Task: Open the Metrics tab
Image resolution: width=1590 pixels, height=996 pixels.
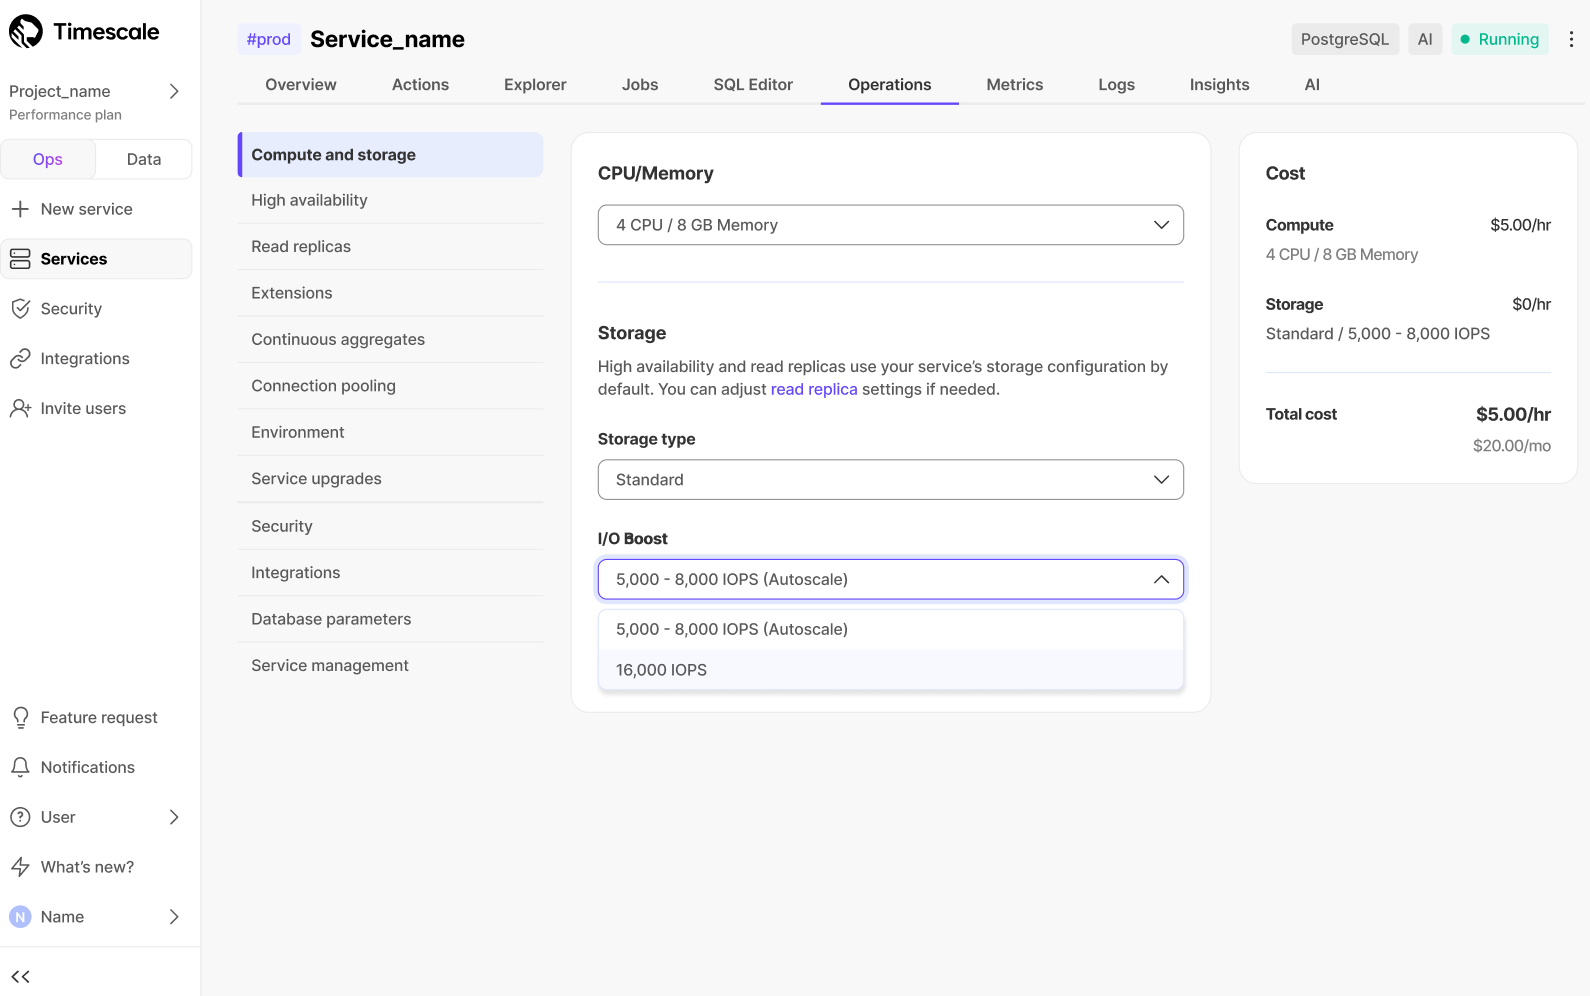Action: click(1015, 85)
